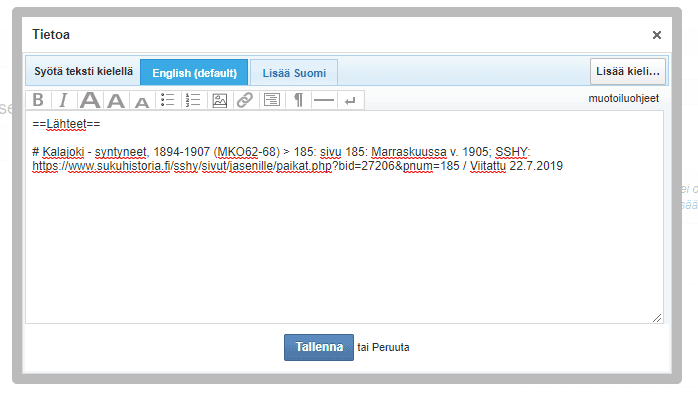The width and height of the screenshot is (698, 393).
Task: Insert a hyperlink with the chain icon
Action: [x=245, y=100]
